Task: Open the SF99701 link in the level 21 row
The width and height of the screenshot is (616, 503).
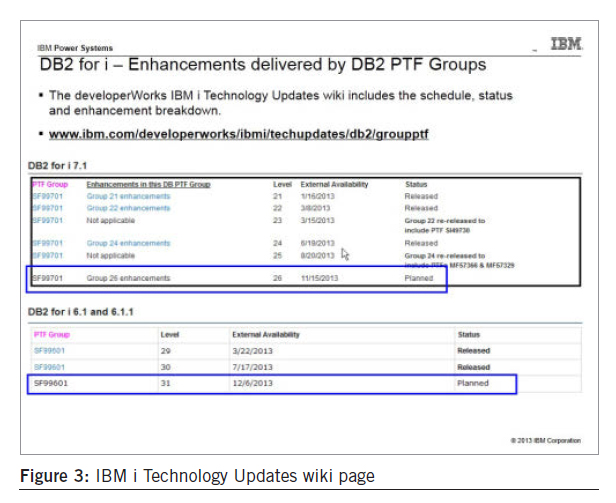Action: [48, 196]
